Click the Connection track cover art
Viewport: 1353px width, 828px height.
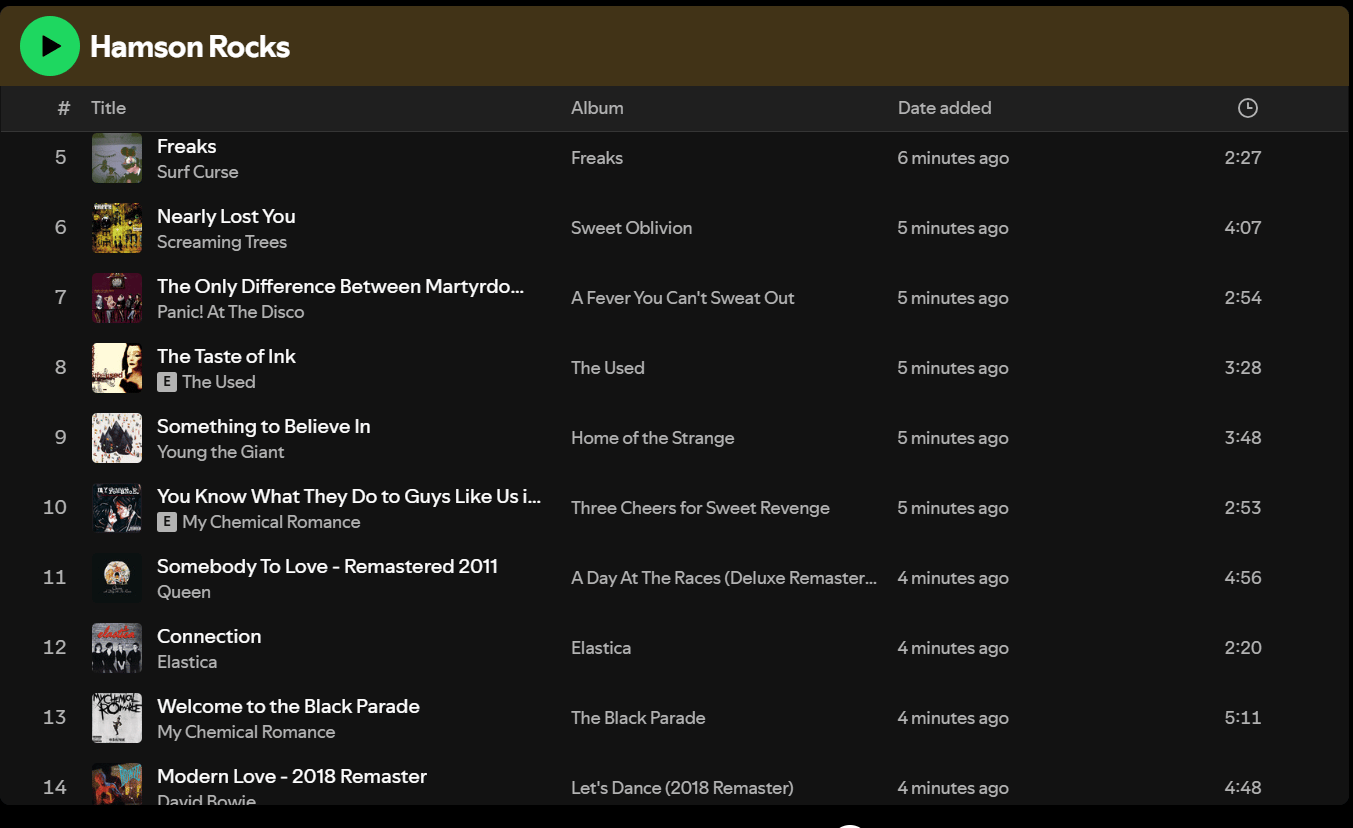click(117, 648)
